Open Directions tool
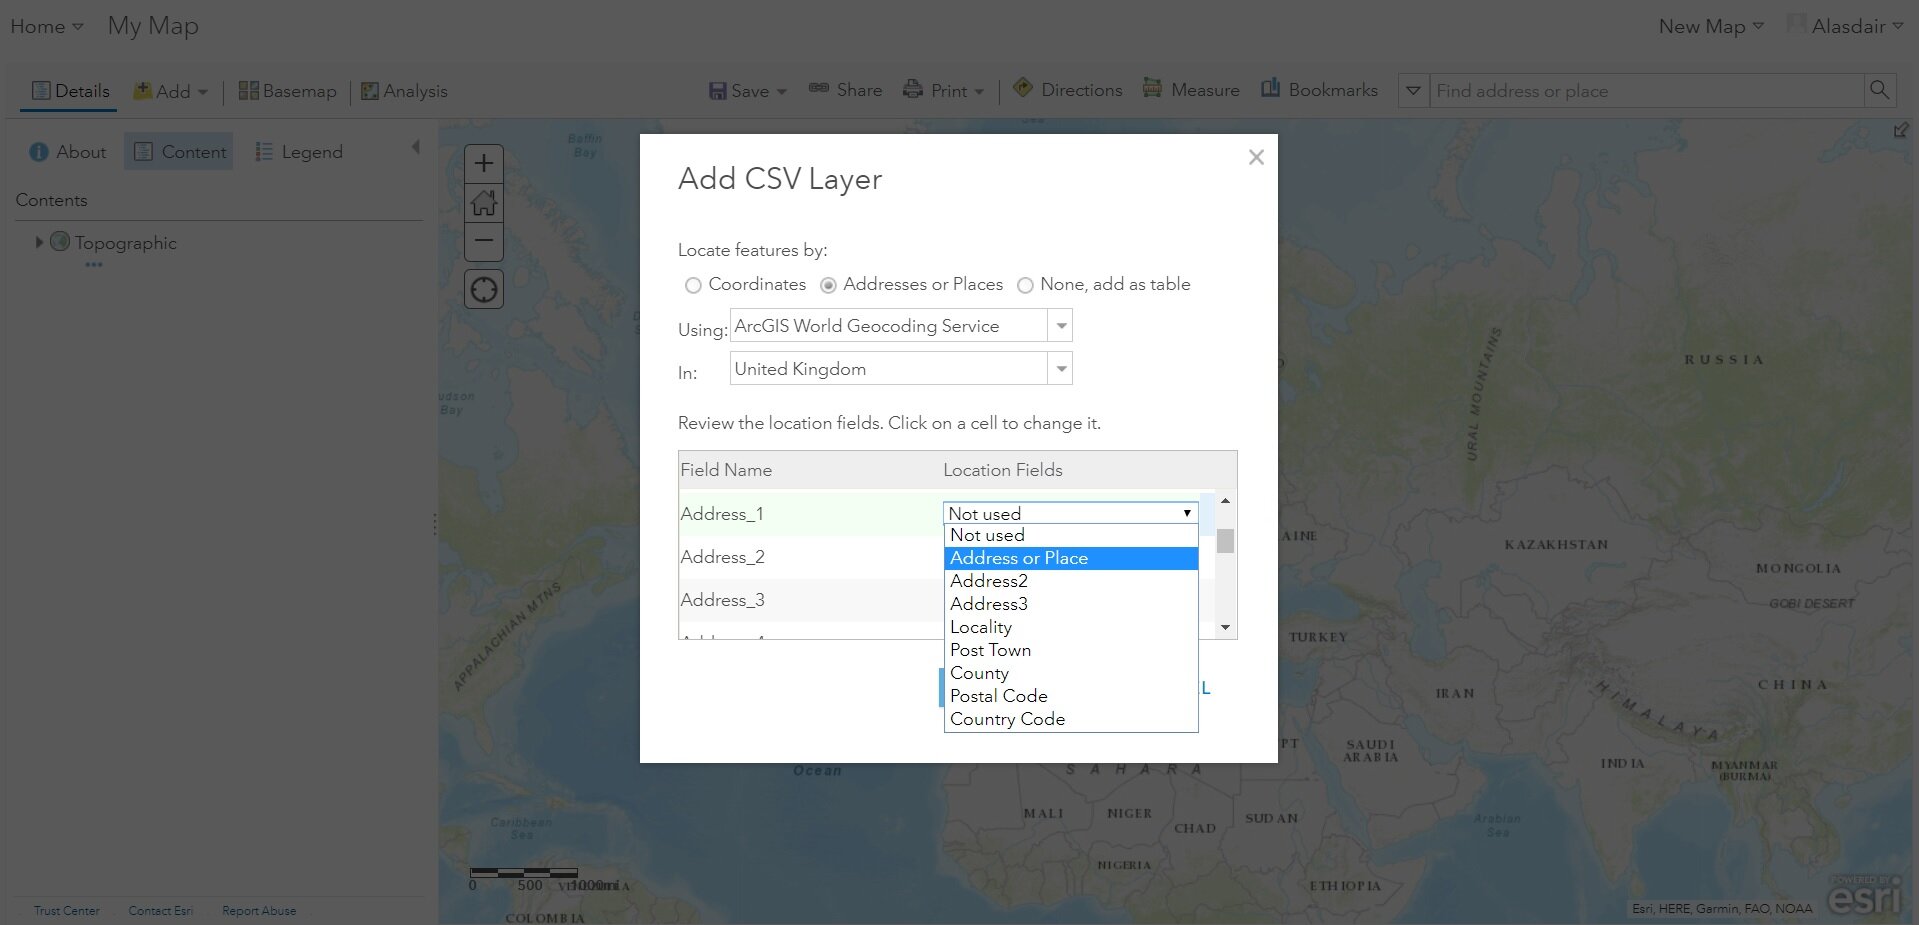1919x925 pixels. click(1067, 90)
